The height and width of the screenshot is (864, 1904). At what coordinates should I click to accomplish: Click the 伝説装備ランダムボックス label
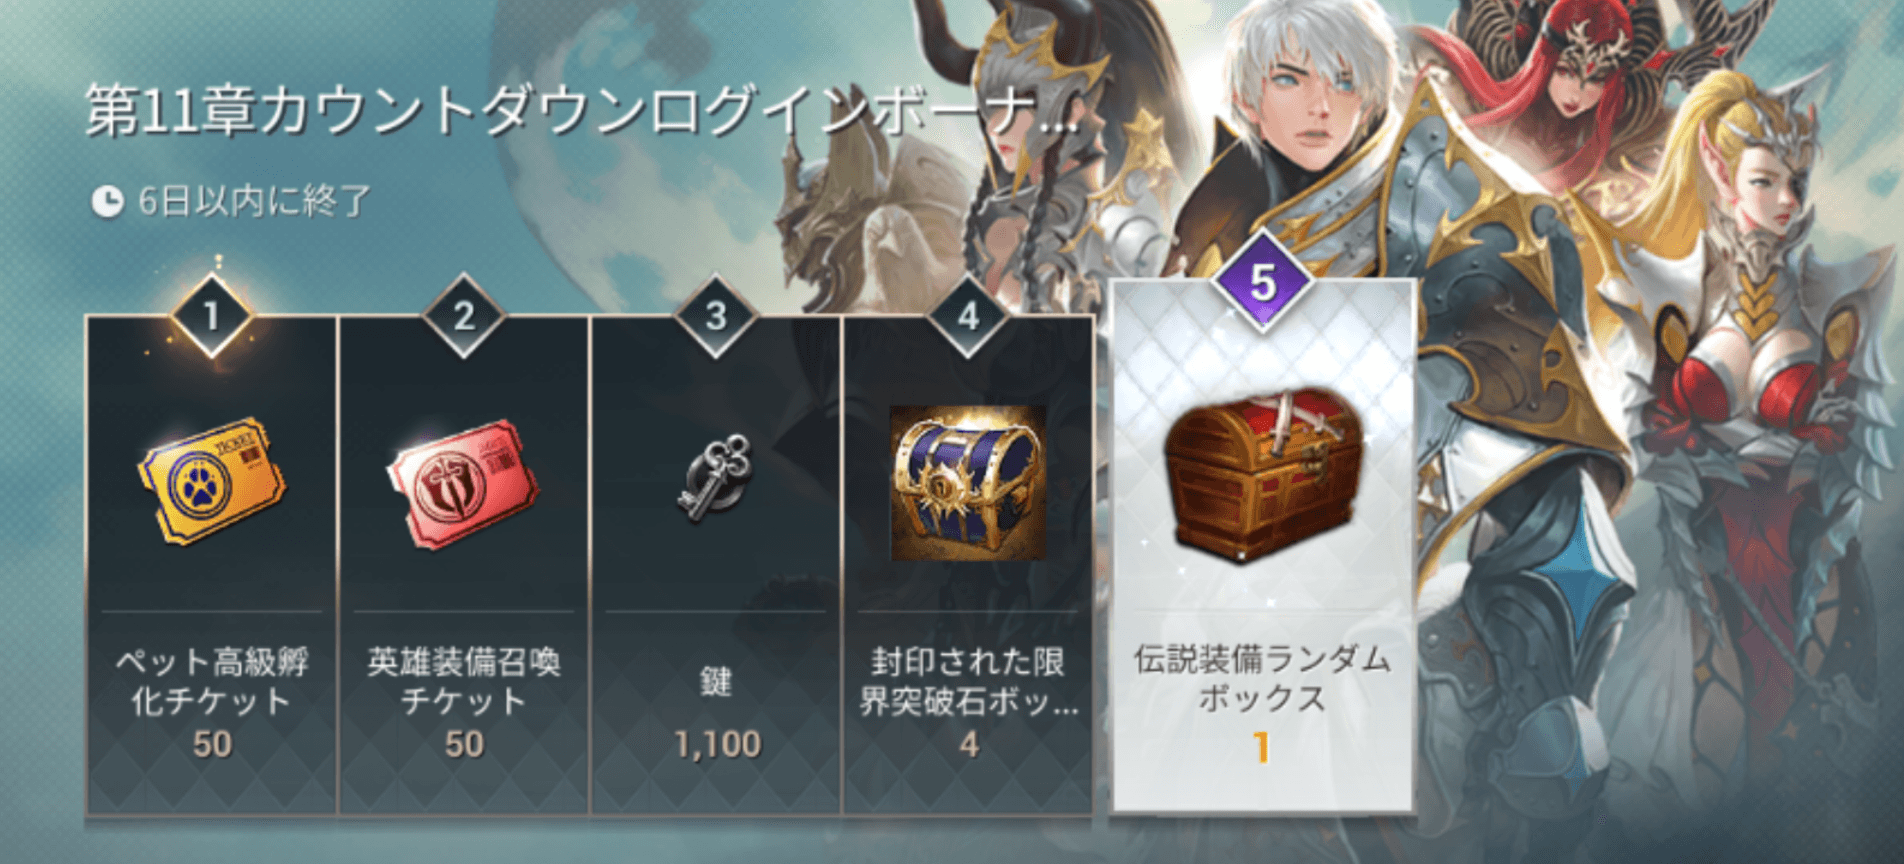tap(1262, 678)
